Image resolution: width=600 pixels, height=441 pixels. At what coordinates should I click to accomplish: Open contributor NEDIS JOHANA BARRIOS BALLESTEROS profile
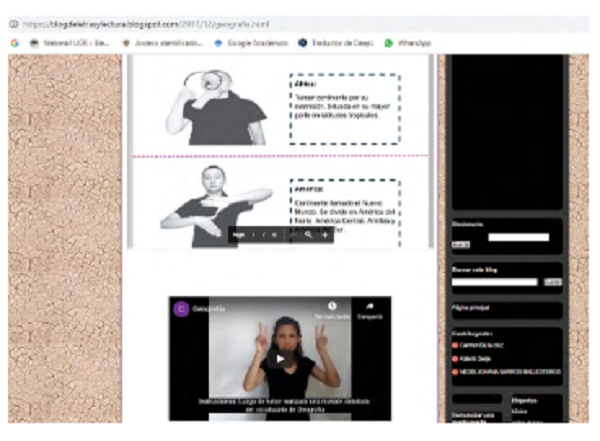pyautogui.click(x=510, y=371)
